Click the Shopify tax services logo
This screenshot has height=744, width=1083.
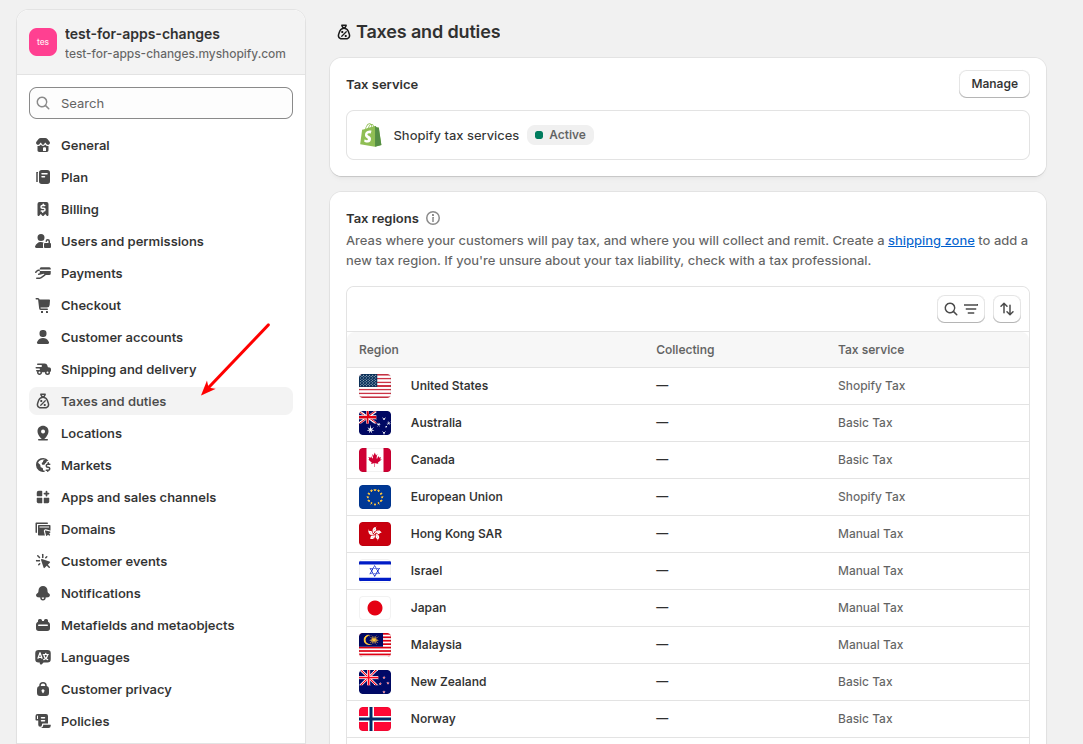pos(371,134)
